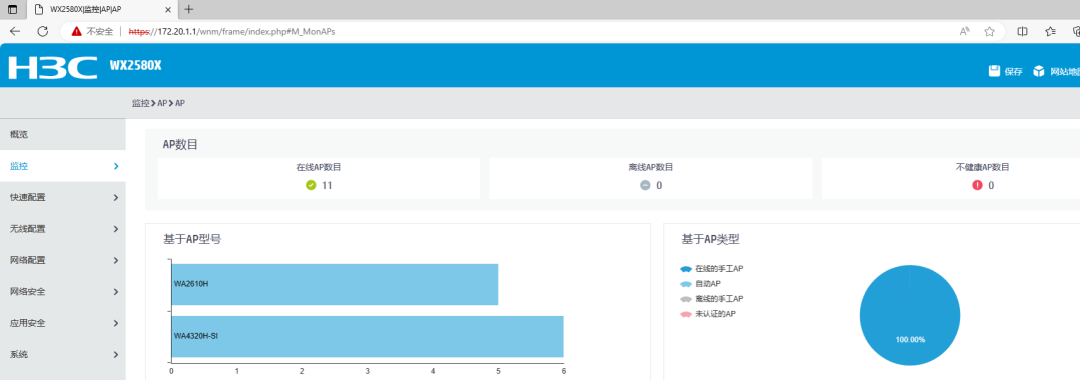This screenshot has height=380, width=1080.
Task: Click the red unhealthy AP alert icon
Action: [977, 184]
